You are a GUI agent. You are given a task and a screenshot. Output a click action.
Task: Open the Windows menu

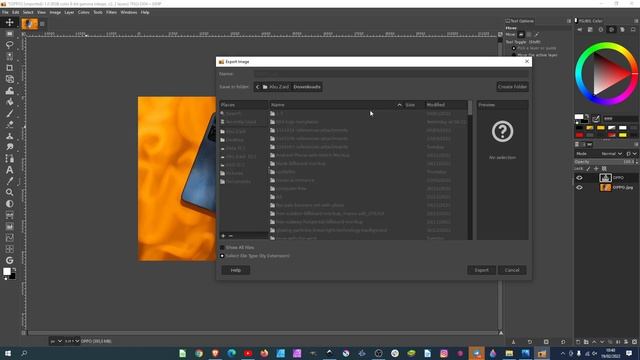[x=129, y=12]
